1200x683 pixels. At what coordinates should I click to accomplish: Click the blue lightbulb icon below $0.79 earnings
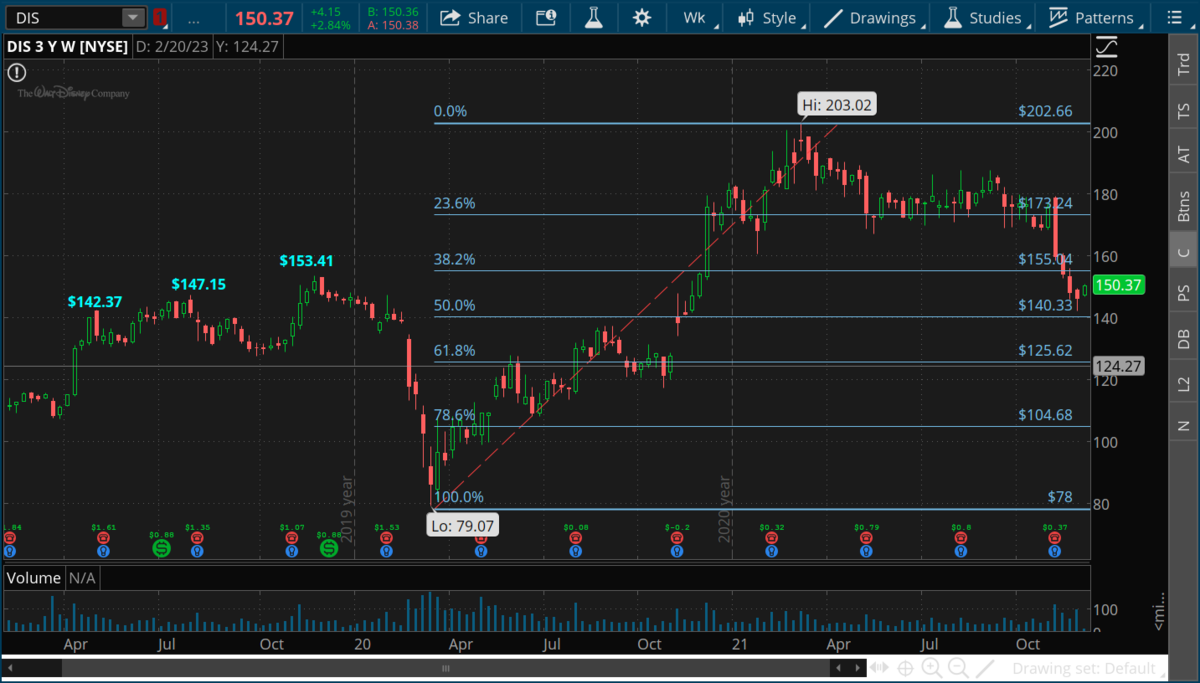(x=866, y=550)
